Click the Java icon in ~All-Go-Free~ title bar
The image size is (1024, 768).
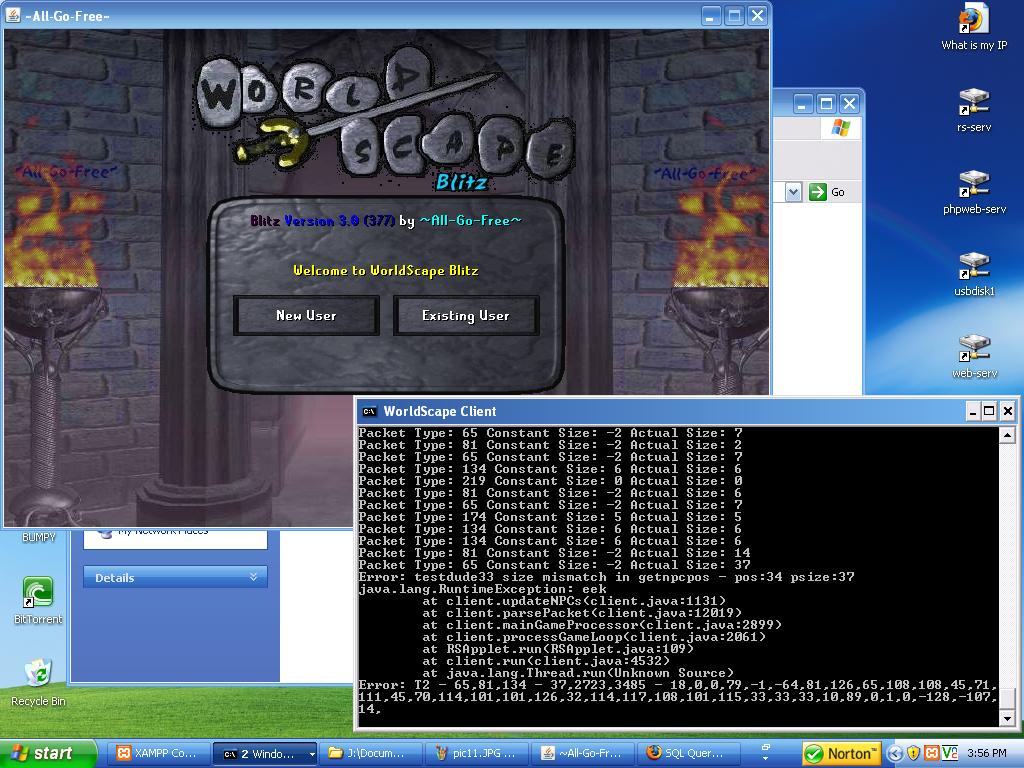(x=13, y=15)
